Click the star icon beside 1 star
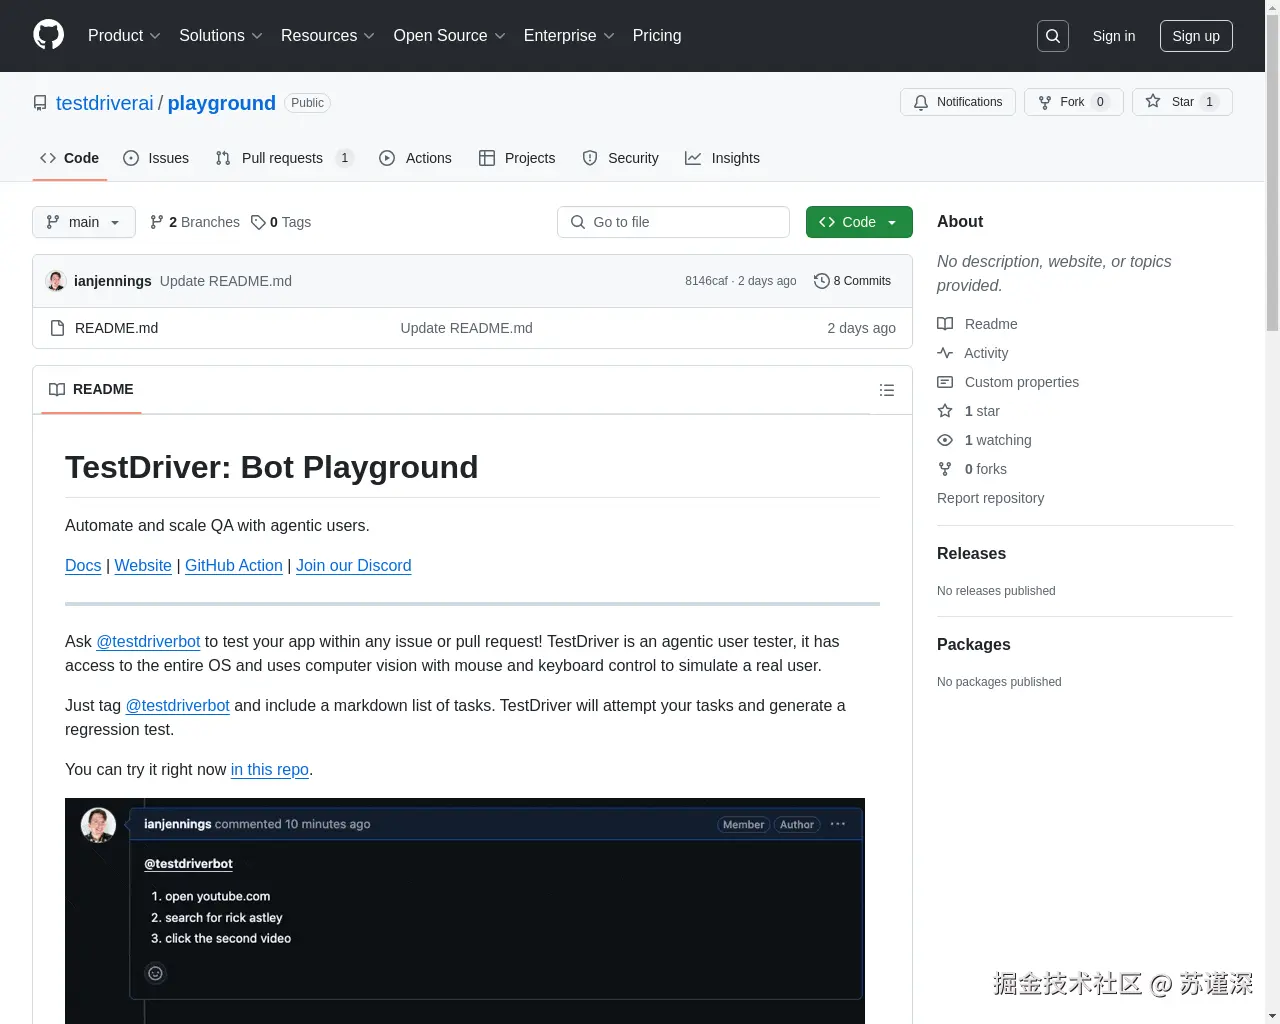This screenshot has height=1024, width=1280. click(945, 411)
